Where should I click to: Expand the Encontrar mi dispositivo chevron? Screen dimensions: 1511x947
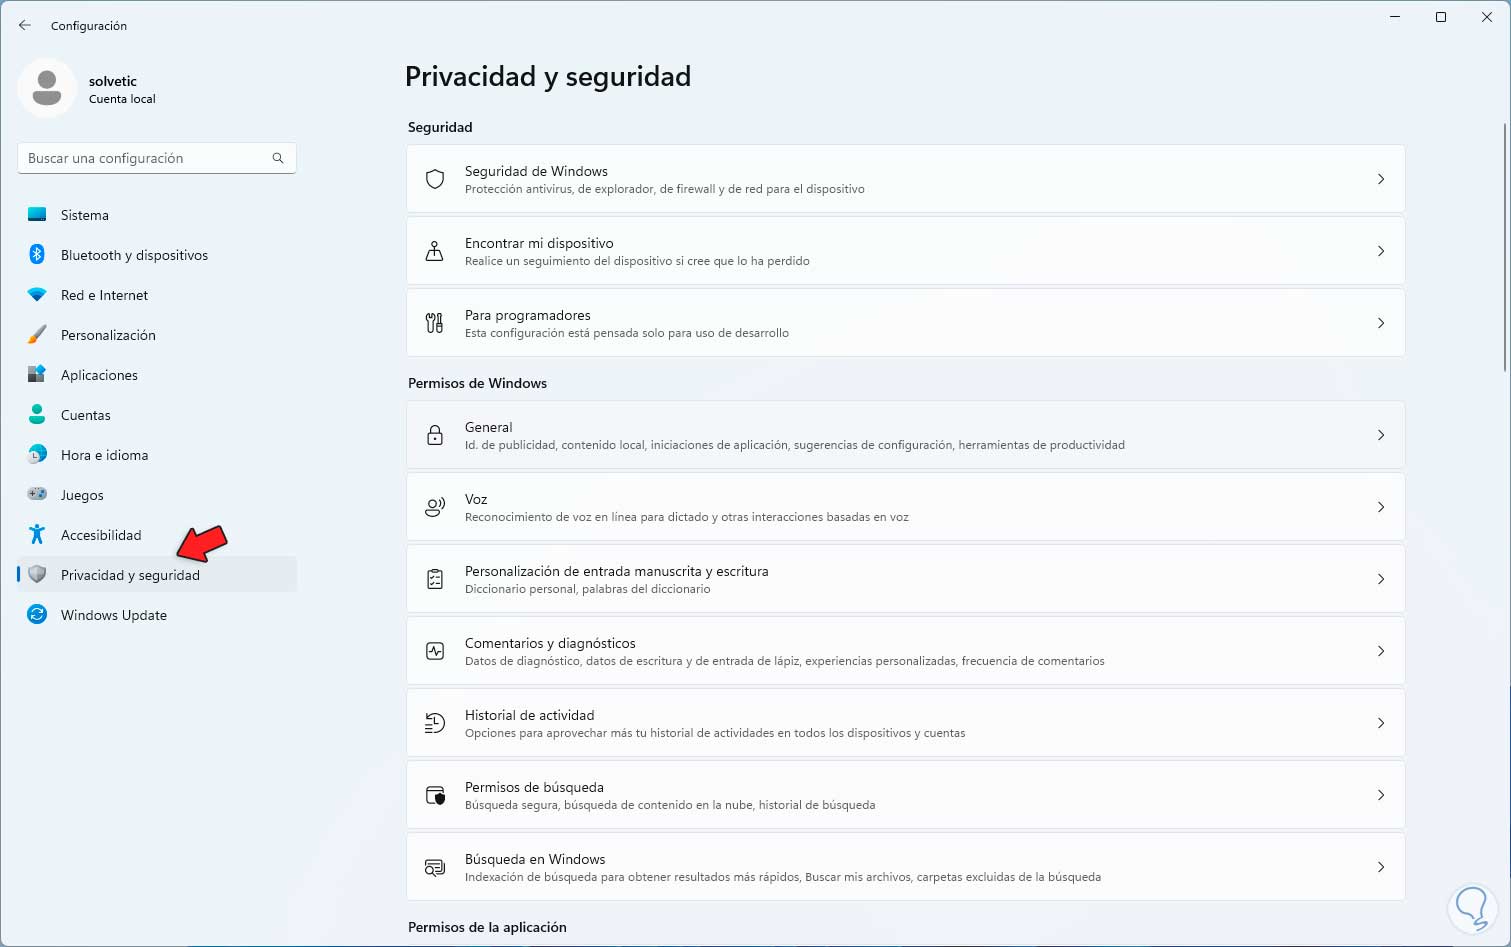click(x=1380, y=251)
